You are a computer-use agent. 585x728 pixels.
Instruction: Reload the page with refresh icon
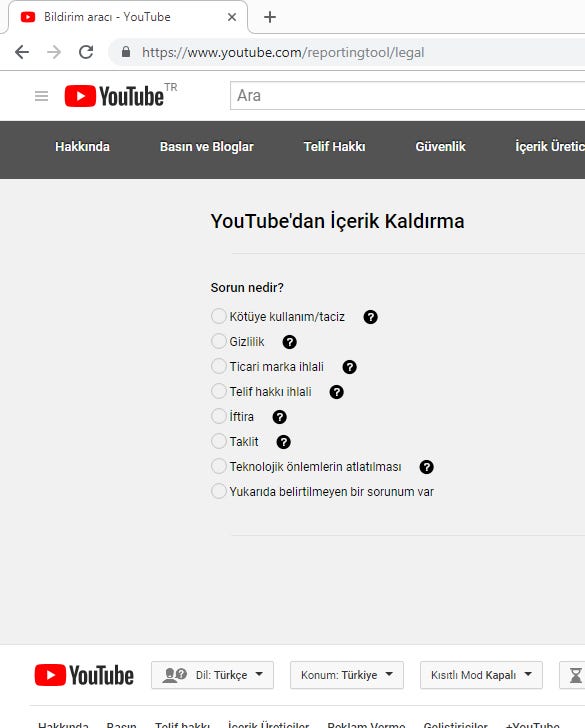click(86, 52)
